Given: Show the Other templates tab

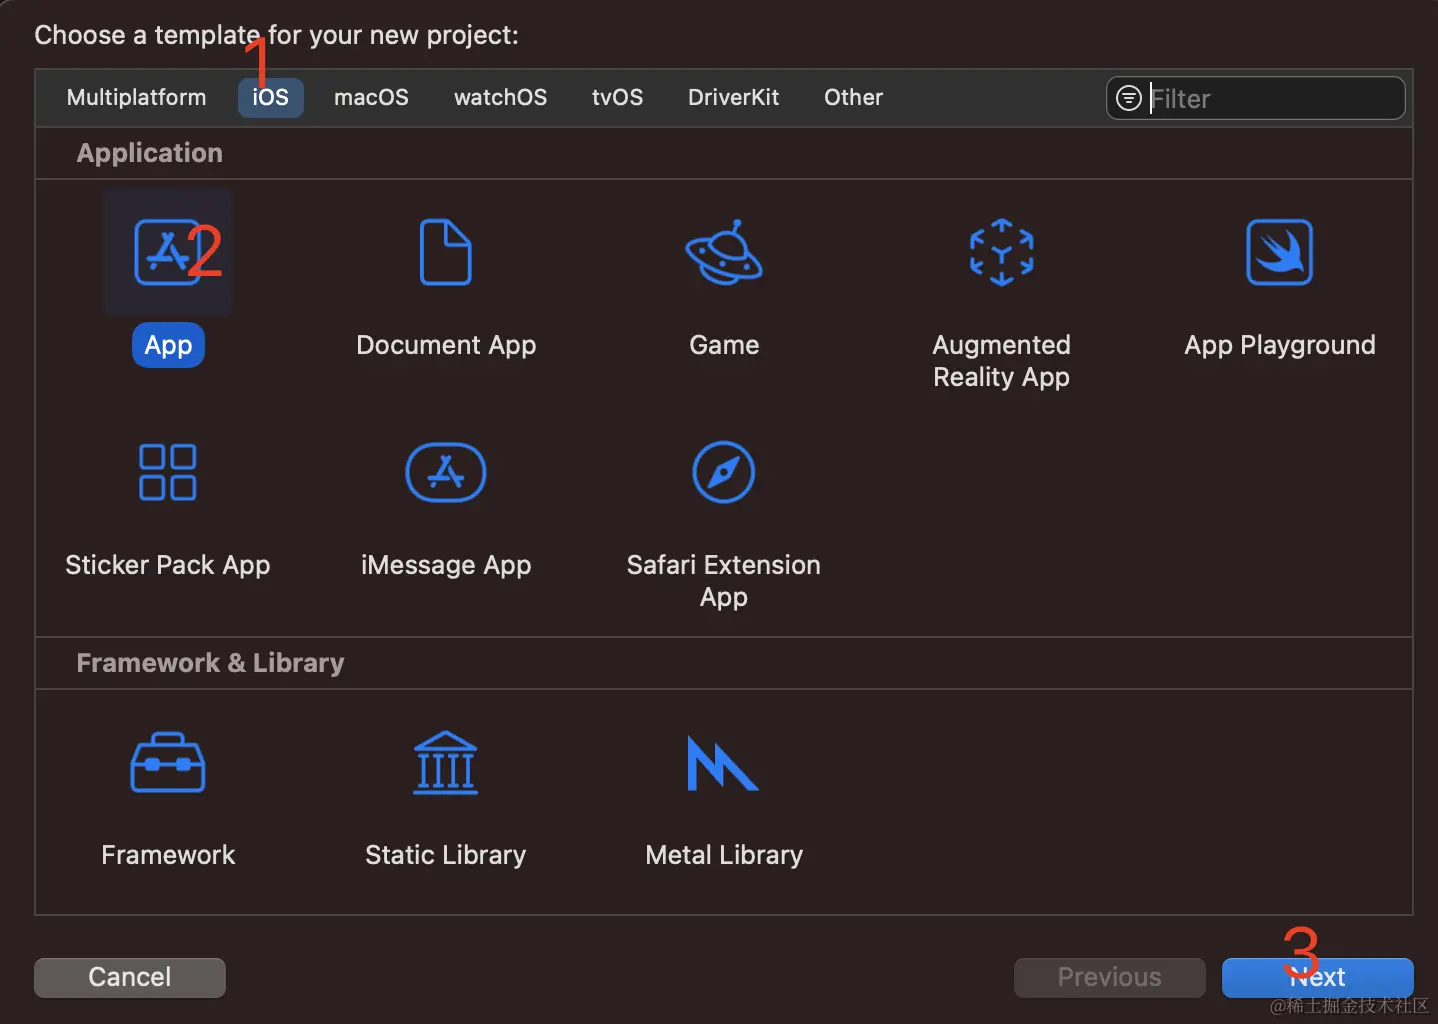Looking at the screenshot, I should coord(854,98).
